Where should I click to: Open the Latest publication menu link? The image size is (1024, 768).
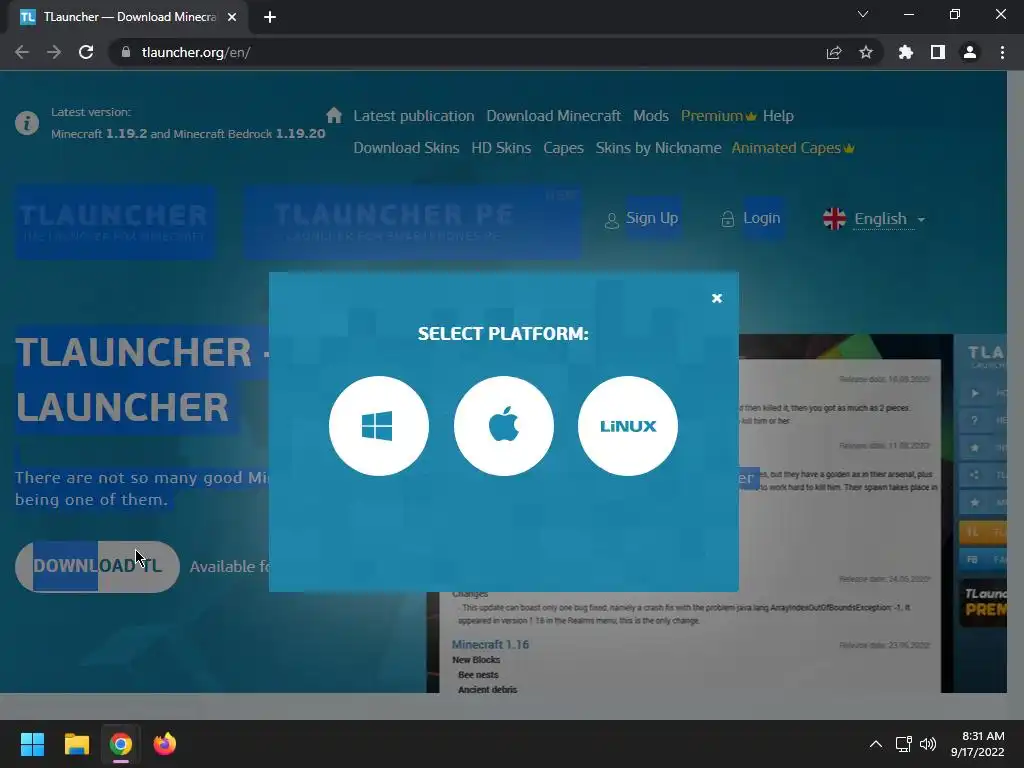(414, 116)
